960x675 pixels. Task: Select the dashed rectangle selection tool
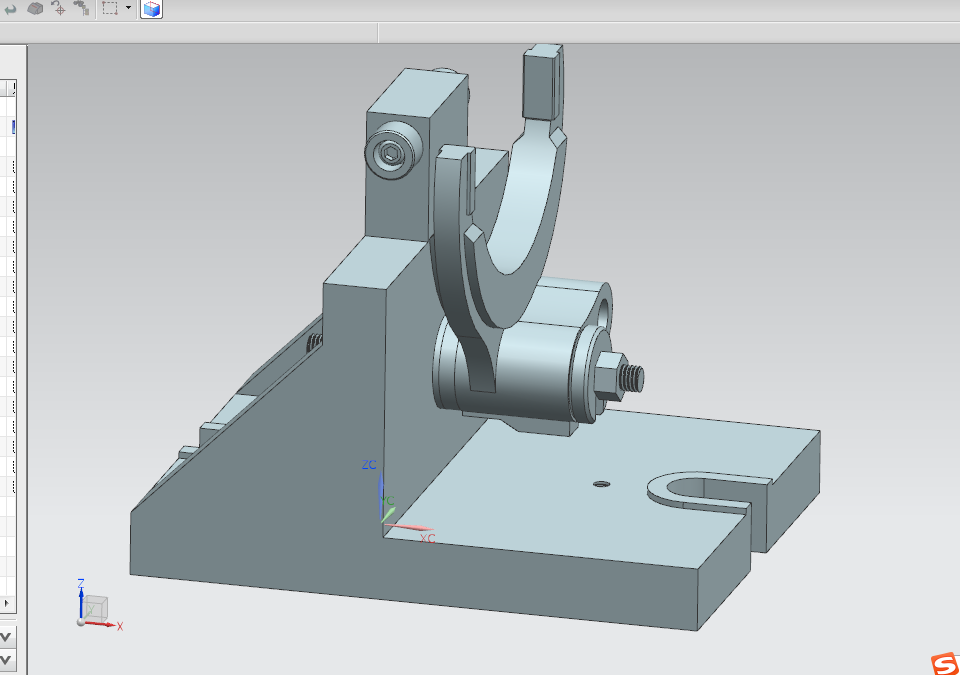[x=110, y=8]
